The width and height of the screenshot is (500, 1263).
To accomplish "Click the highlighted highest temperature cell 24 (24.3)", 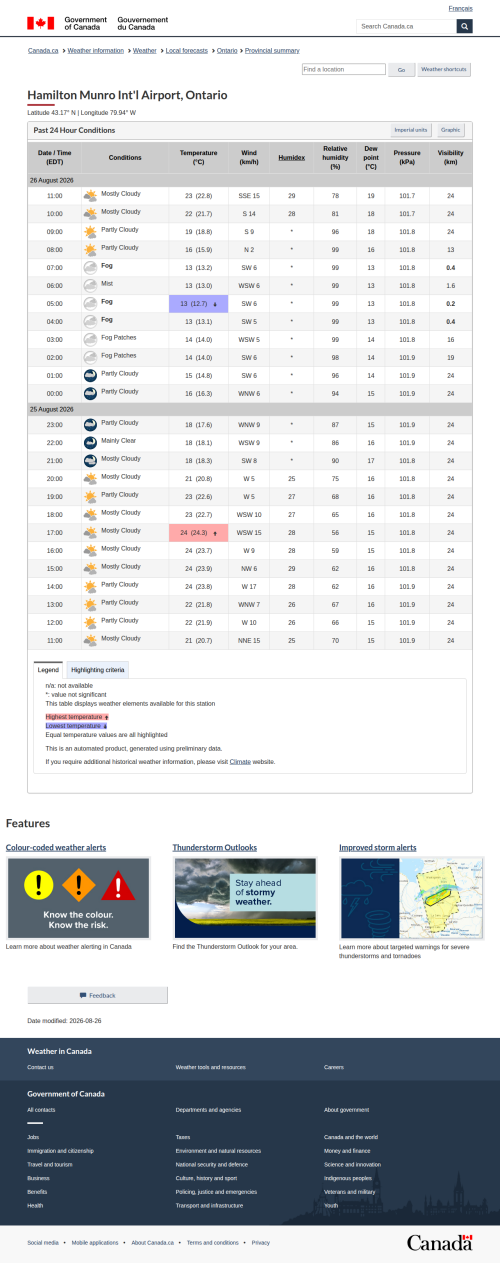I will tap(199, 532).
